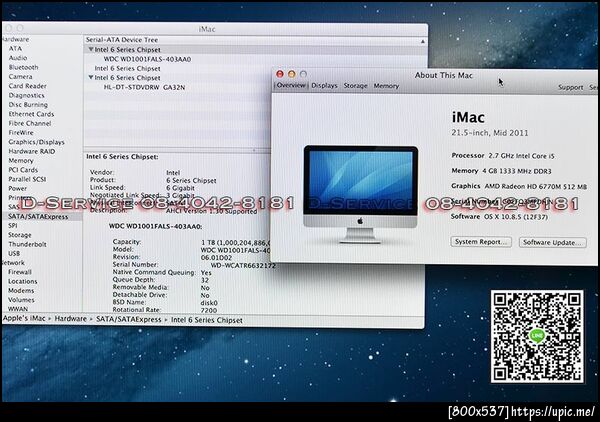The width and height of the screenshot is (600, 422).
Task: Open the Memory tab
Action: [386, 86]
